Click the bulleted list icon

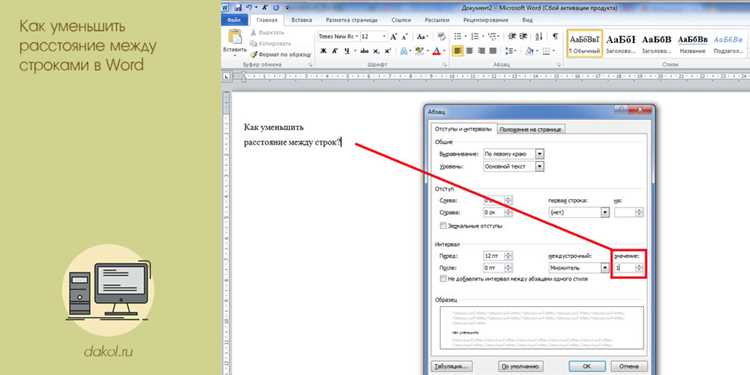coord(459,36)
